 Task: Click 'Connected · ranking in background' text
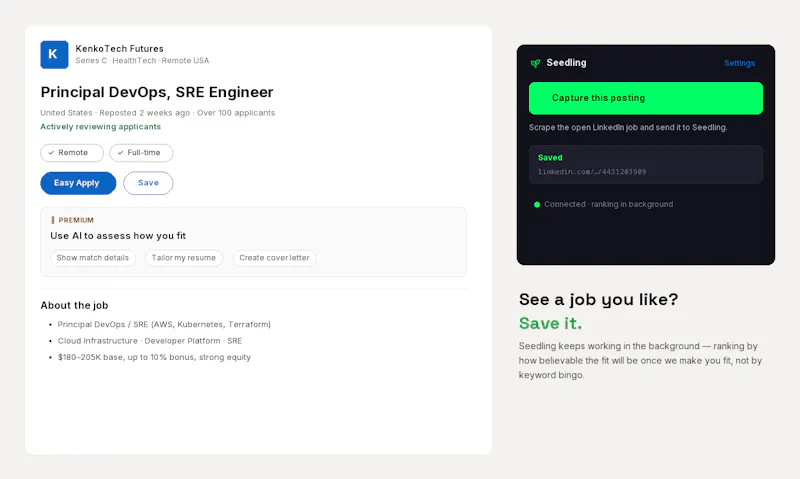click(608, 205)
